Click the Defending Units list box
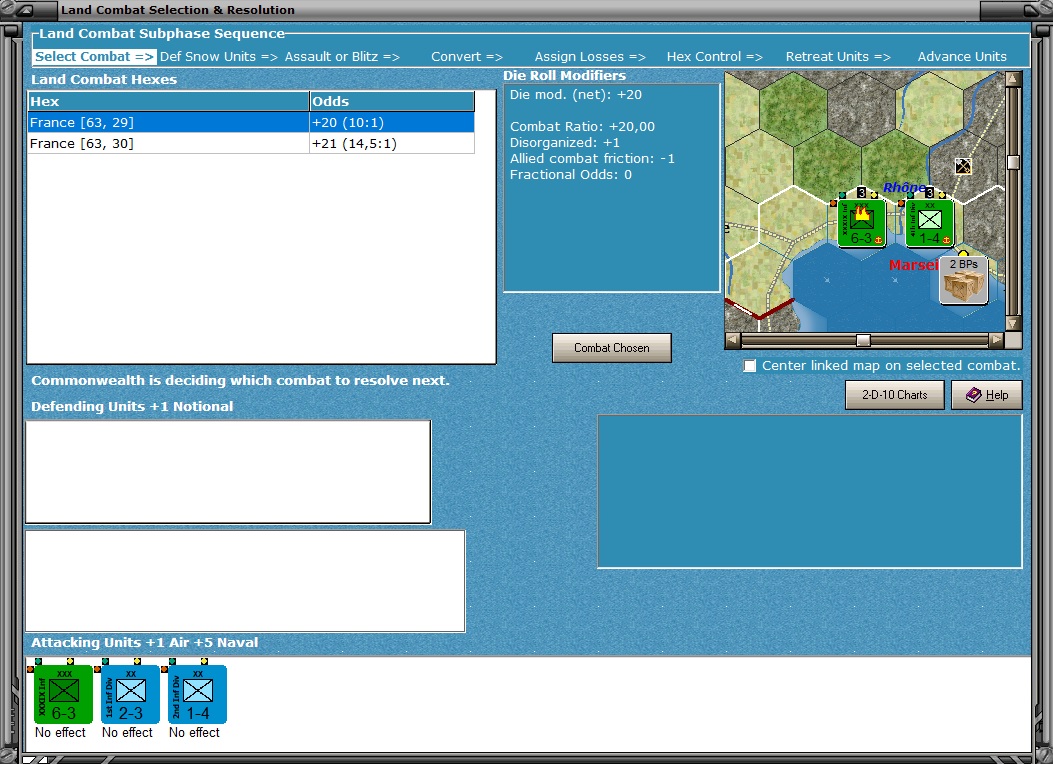1053x764 pixels. pos(228,472)
